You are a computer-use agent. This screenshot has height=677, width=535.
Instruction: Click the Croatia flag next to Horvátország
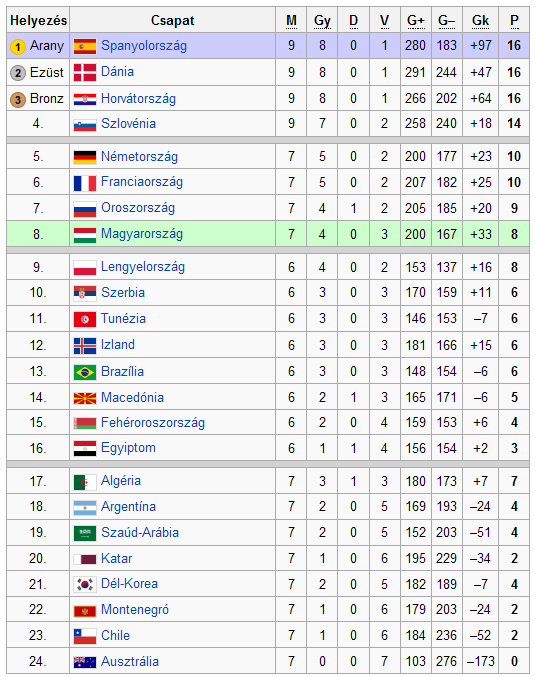tap(85, 99)
